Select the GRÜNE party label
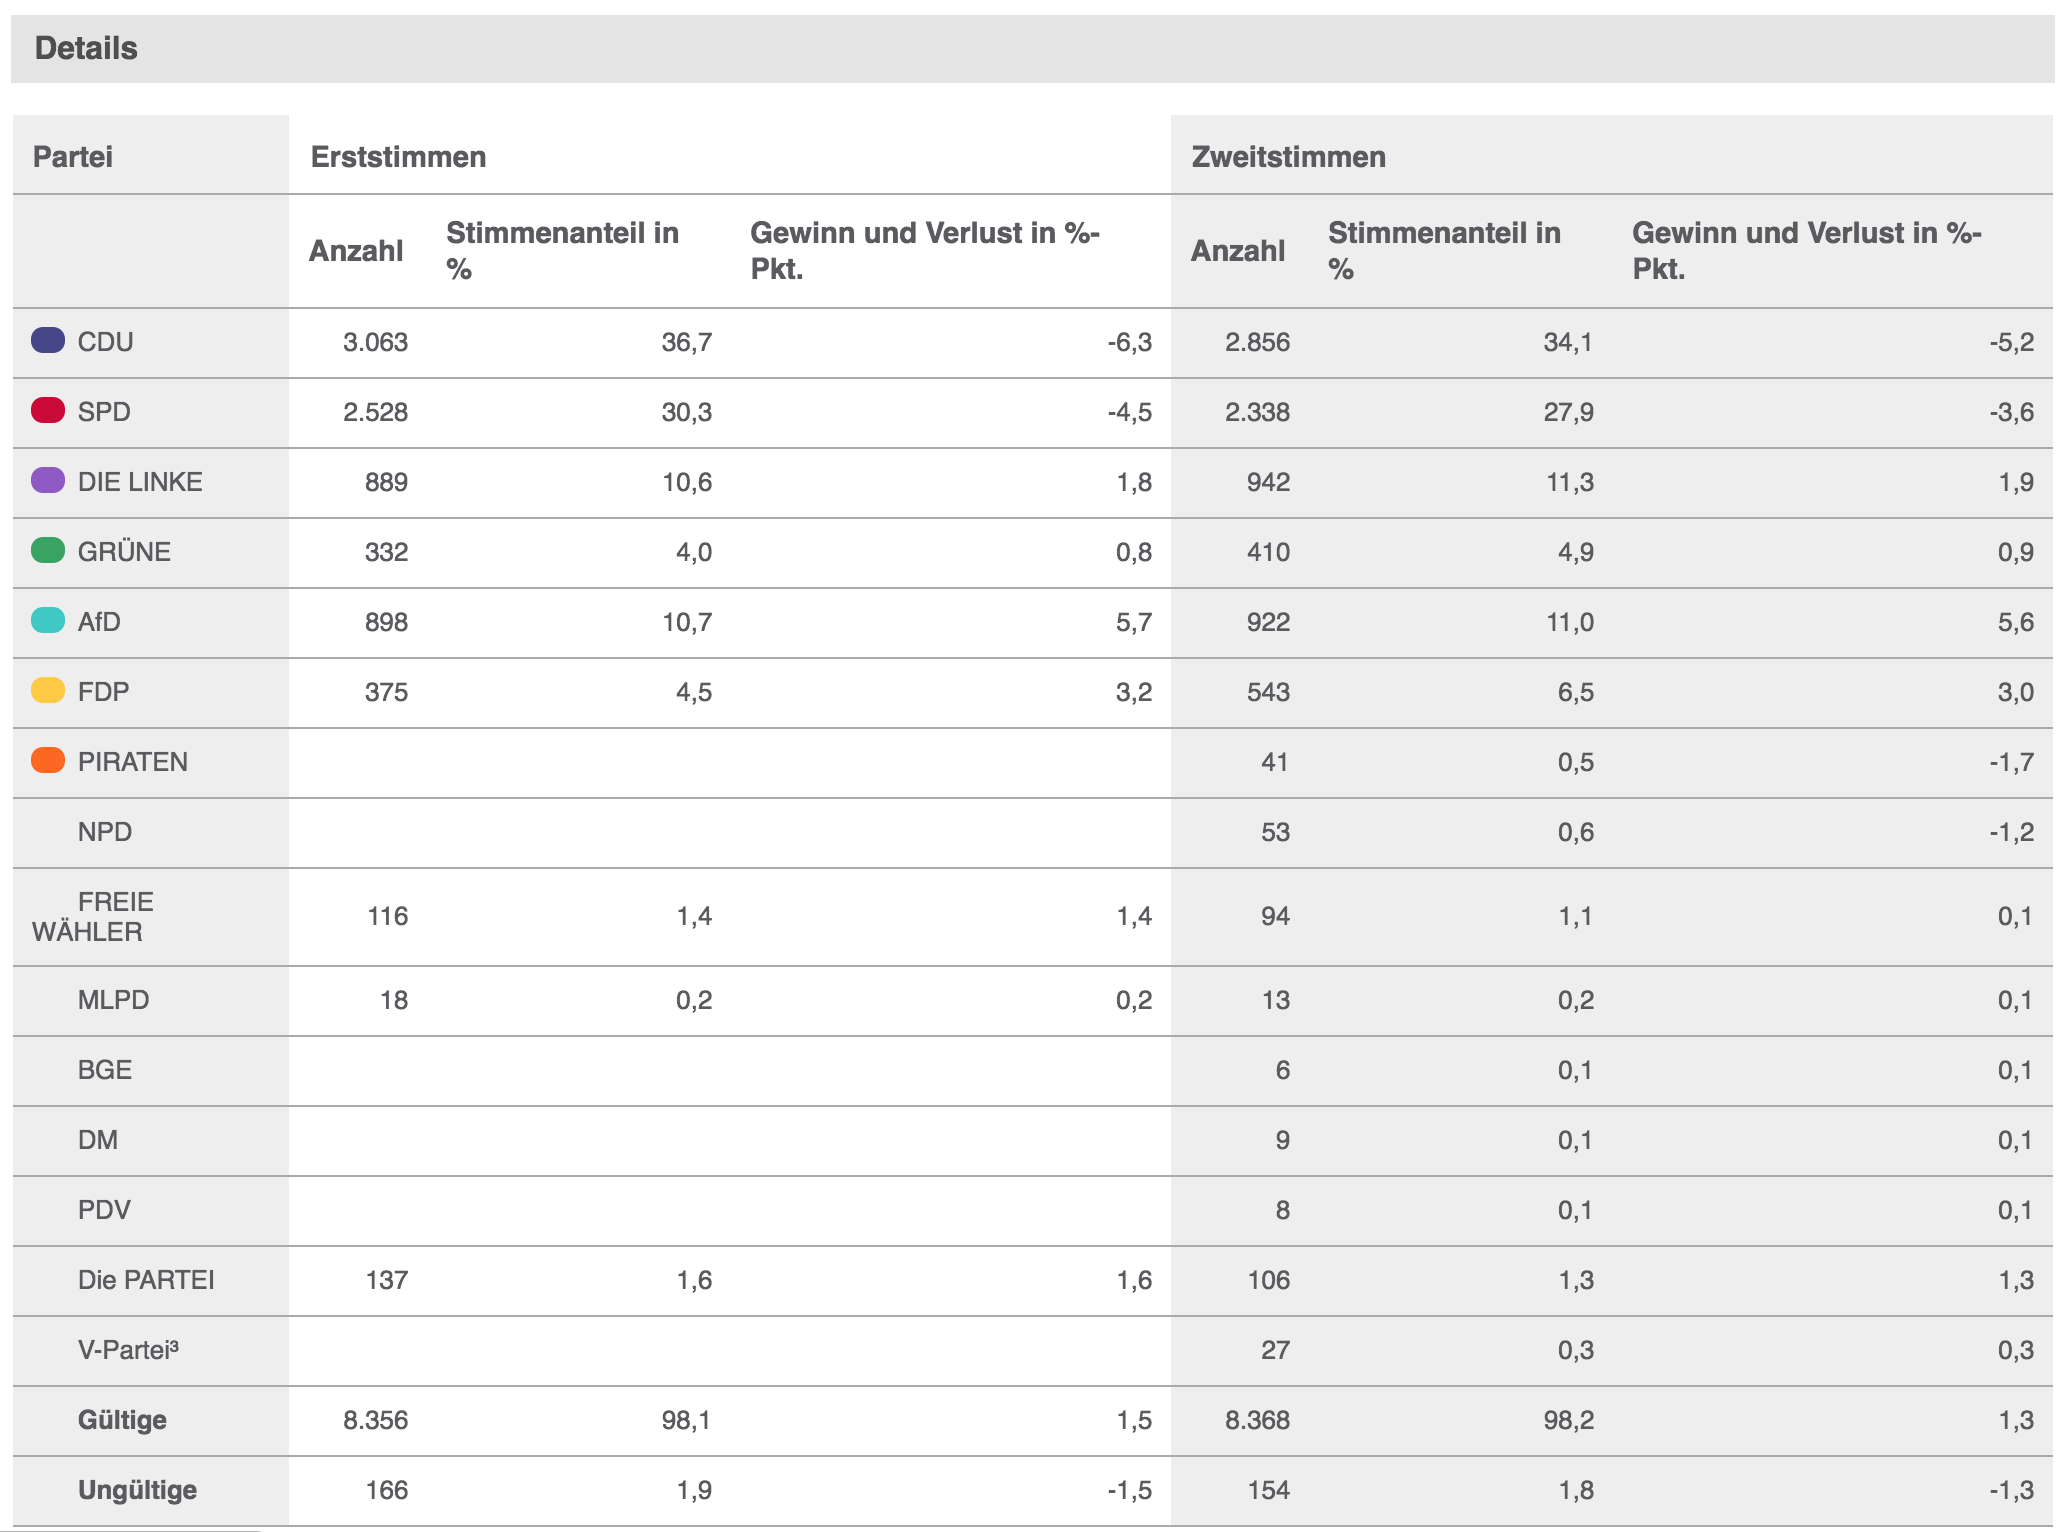 click(x=124, y=552)
